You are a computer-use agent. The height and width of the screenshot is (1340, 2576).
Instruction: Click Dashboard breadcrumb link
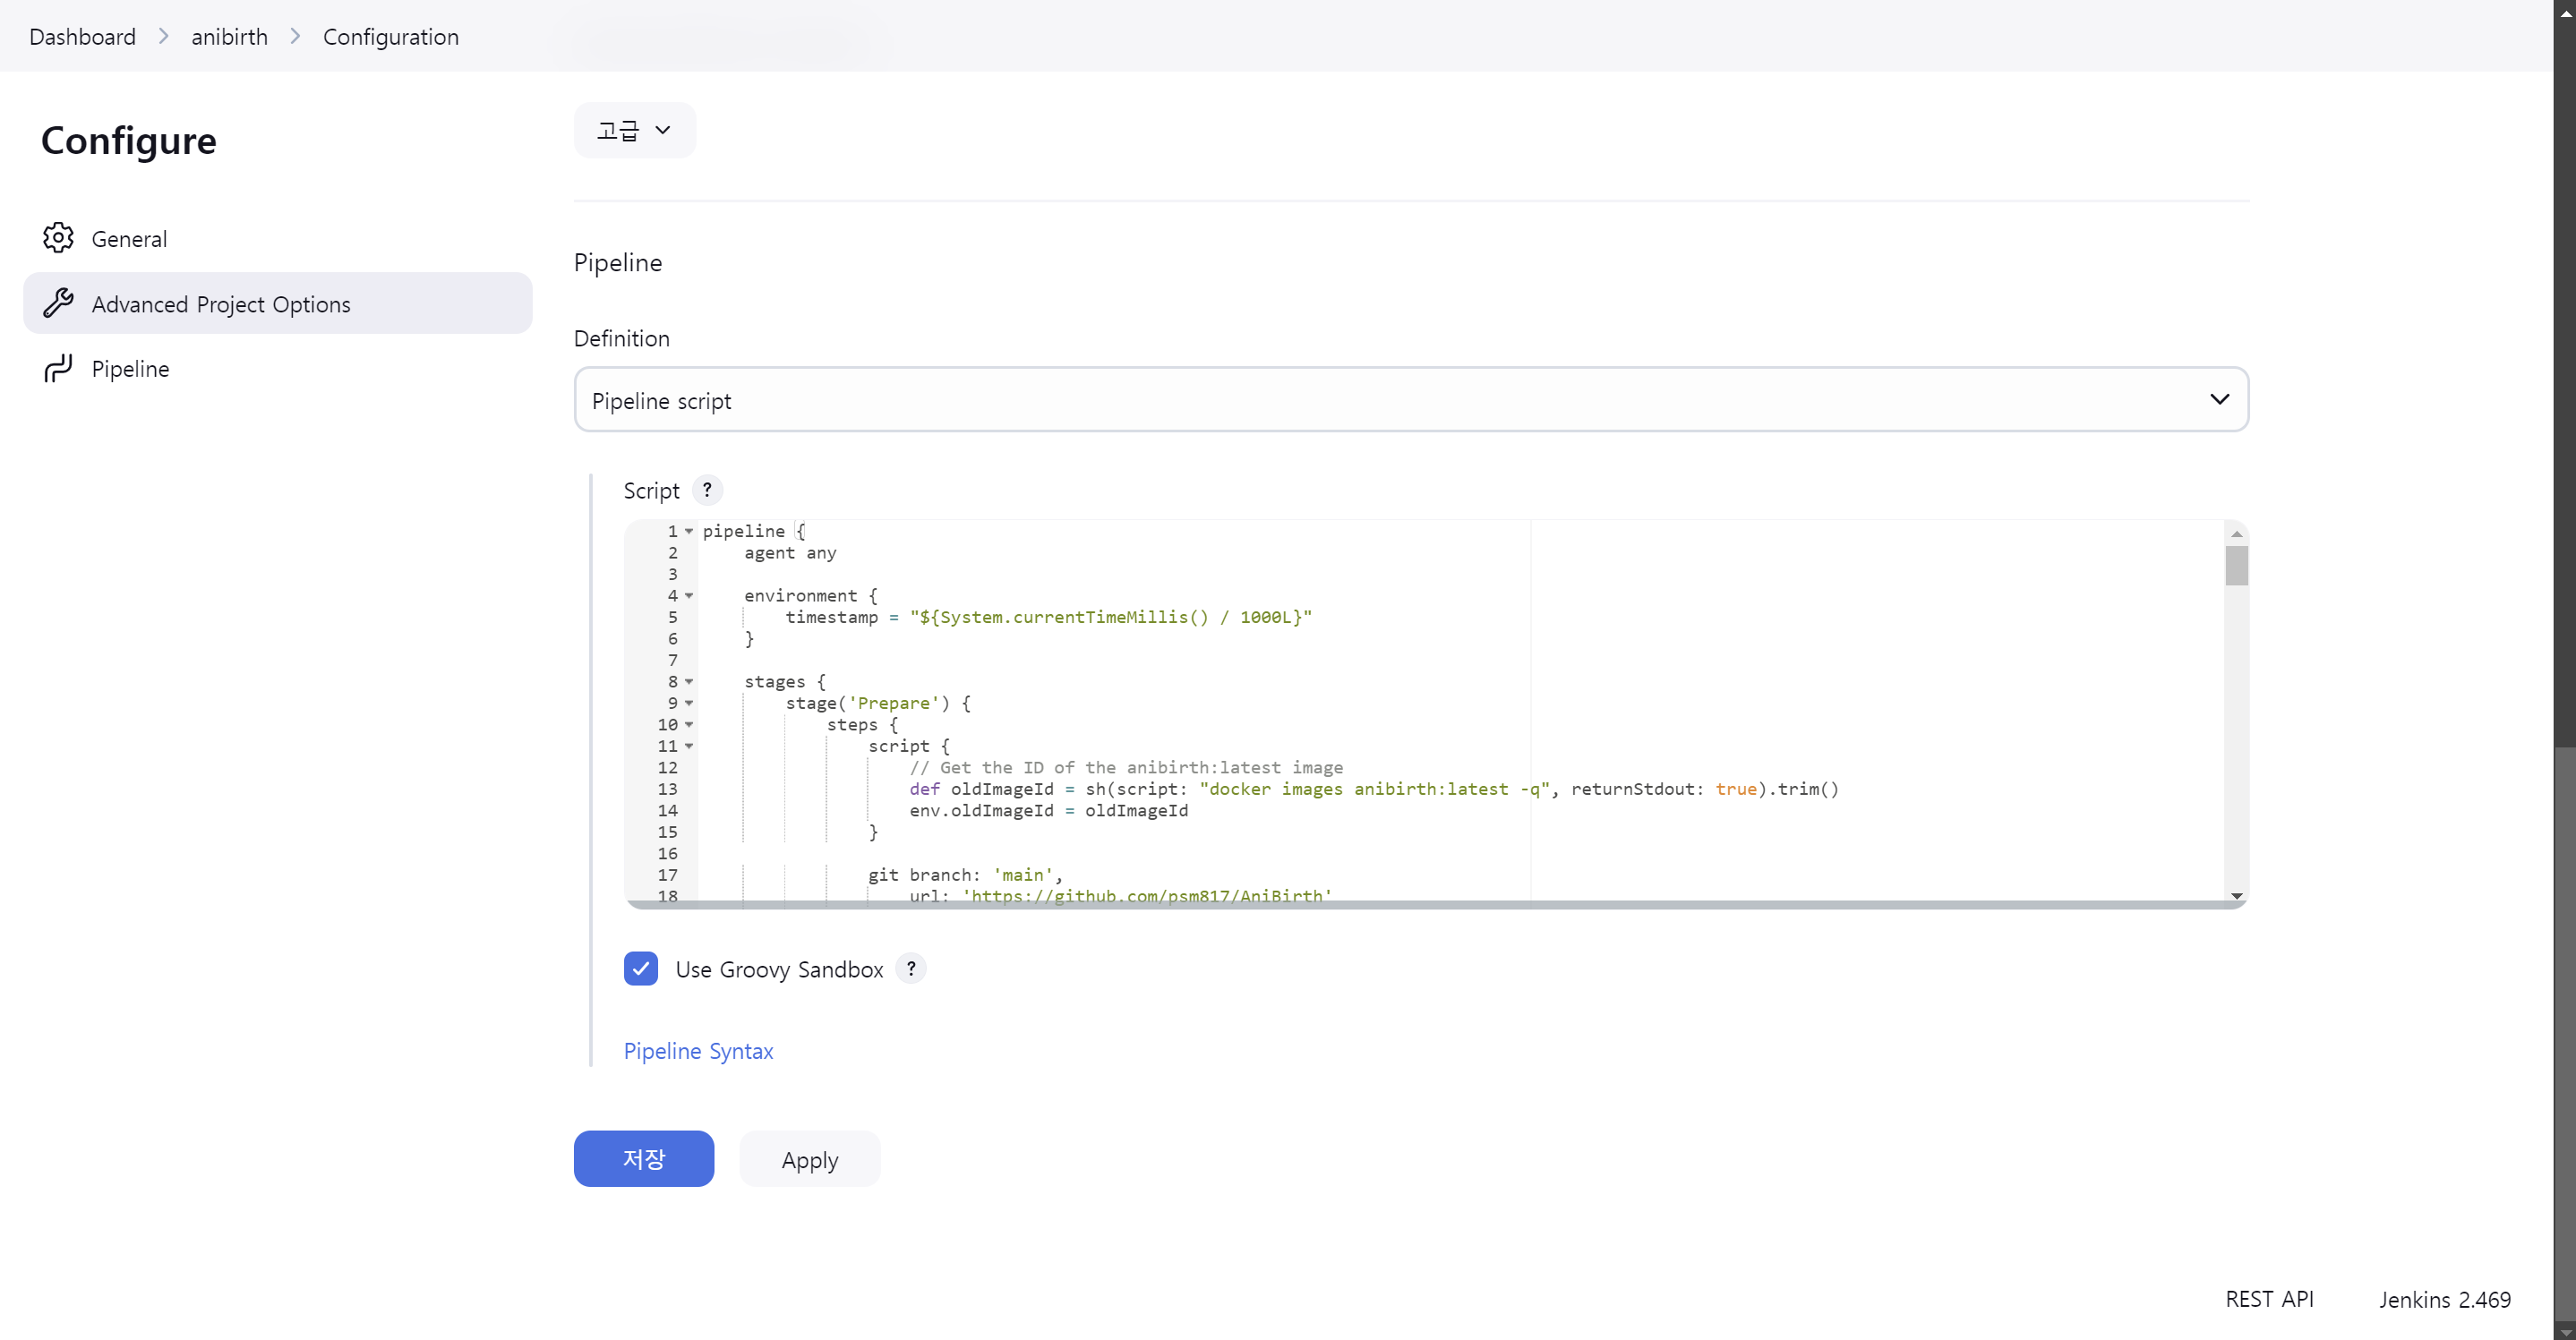(x=82, y=37)
